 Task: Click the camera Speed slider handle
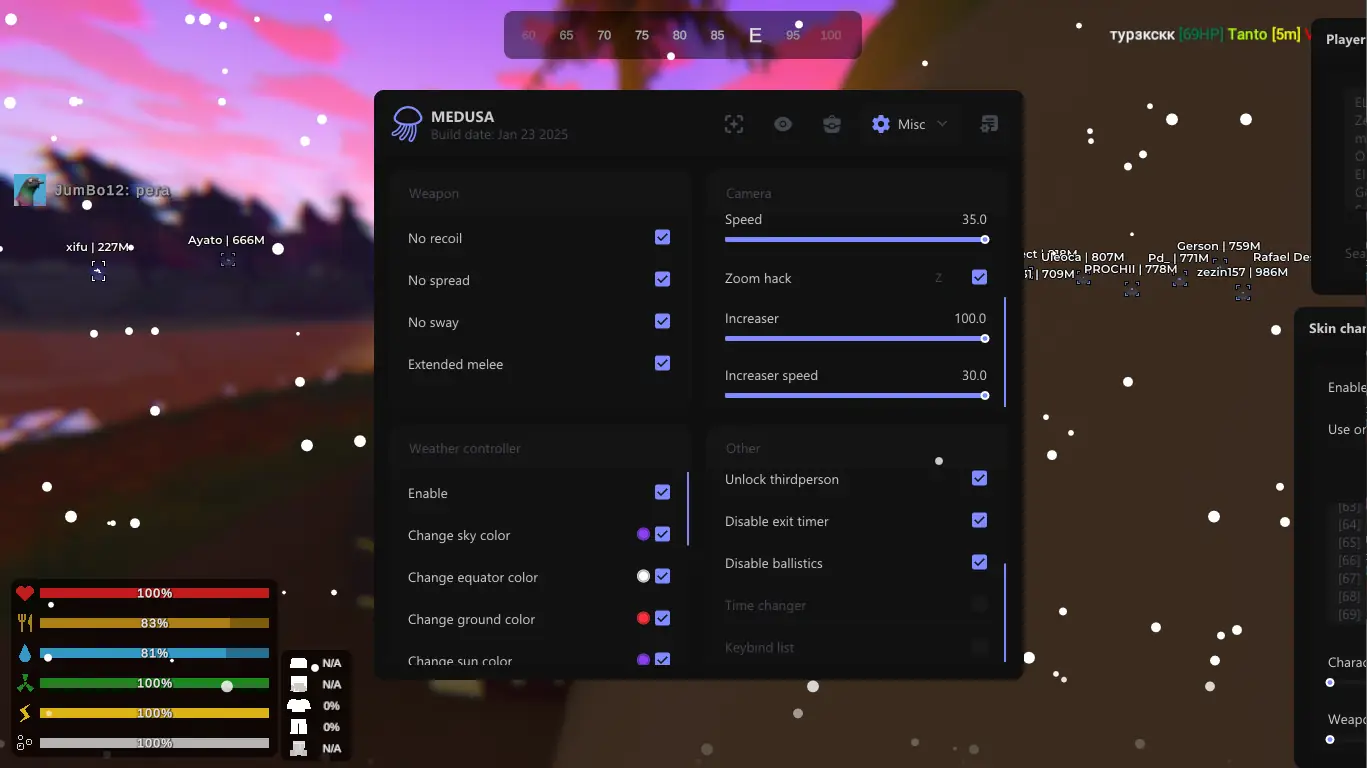tap(985, 240)
